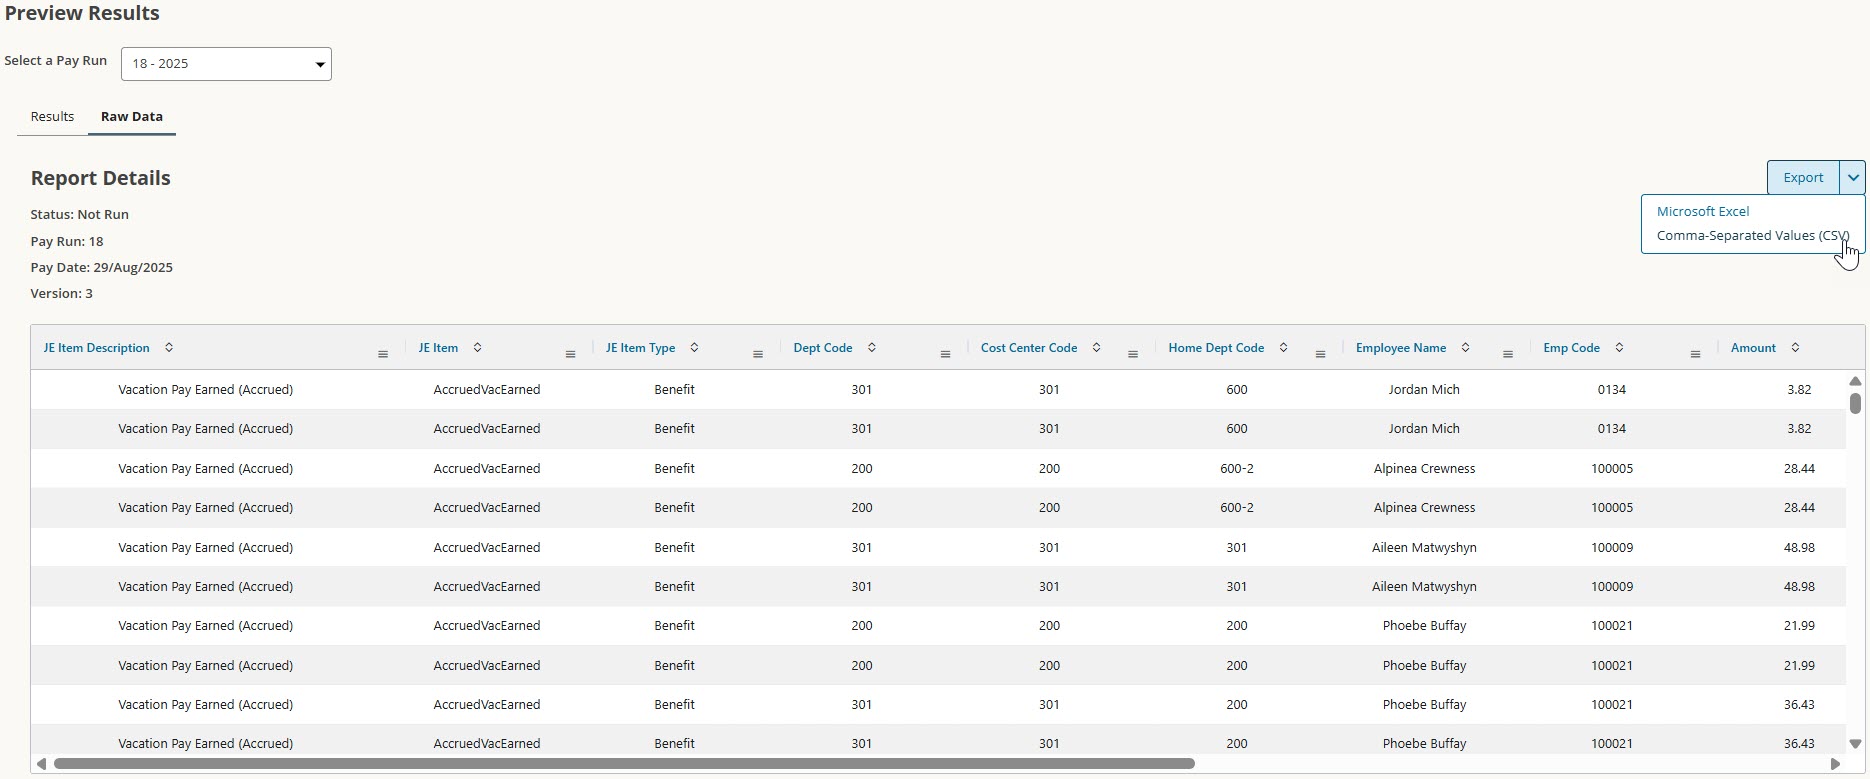This screenshot has width=1870, height=779.
Task: Switch to the Results tab
Action: 52,116
